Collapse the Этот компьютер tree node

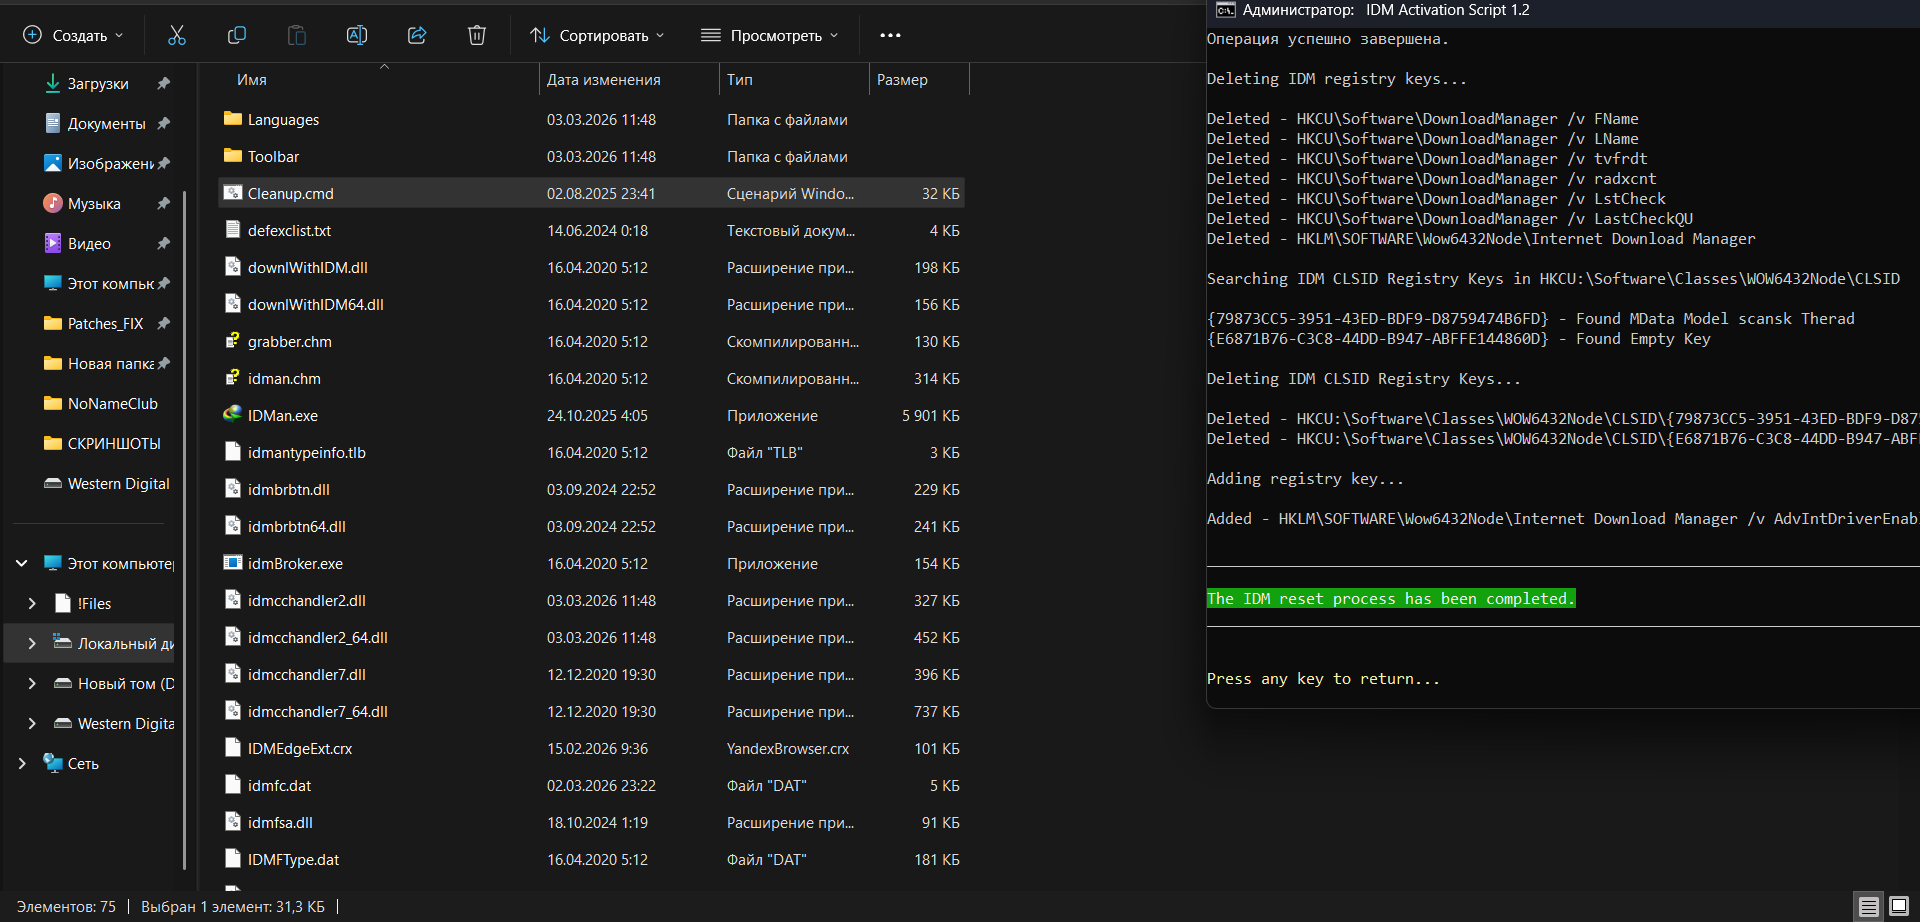coord(21,564)
